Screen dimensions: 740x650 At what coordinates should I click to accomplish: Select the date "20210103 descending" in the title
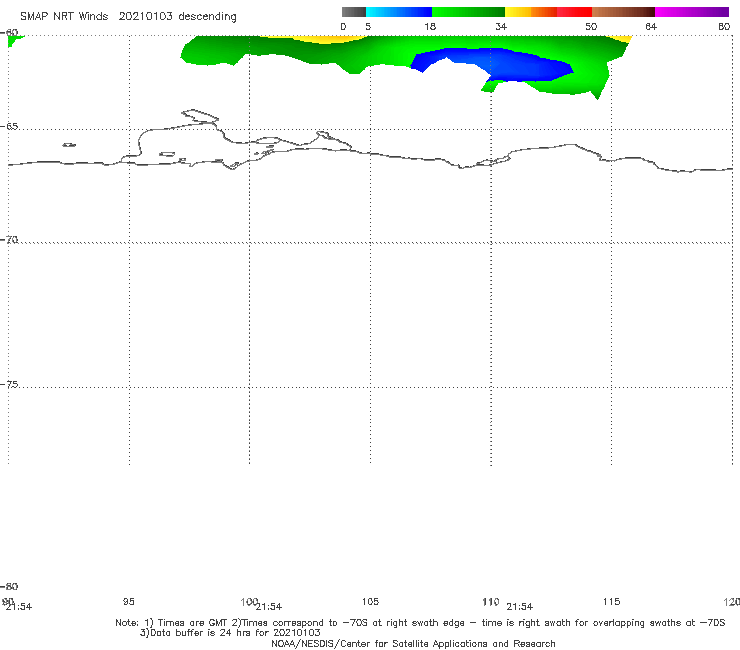click(x=177, y=17)
